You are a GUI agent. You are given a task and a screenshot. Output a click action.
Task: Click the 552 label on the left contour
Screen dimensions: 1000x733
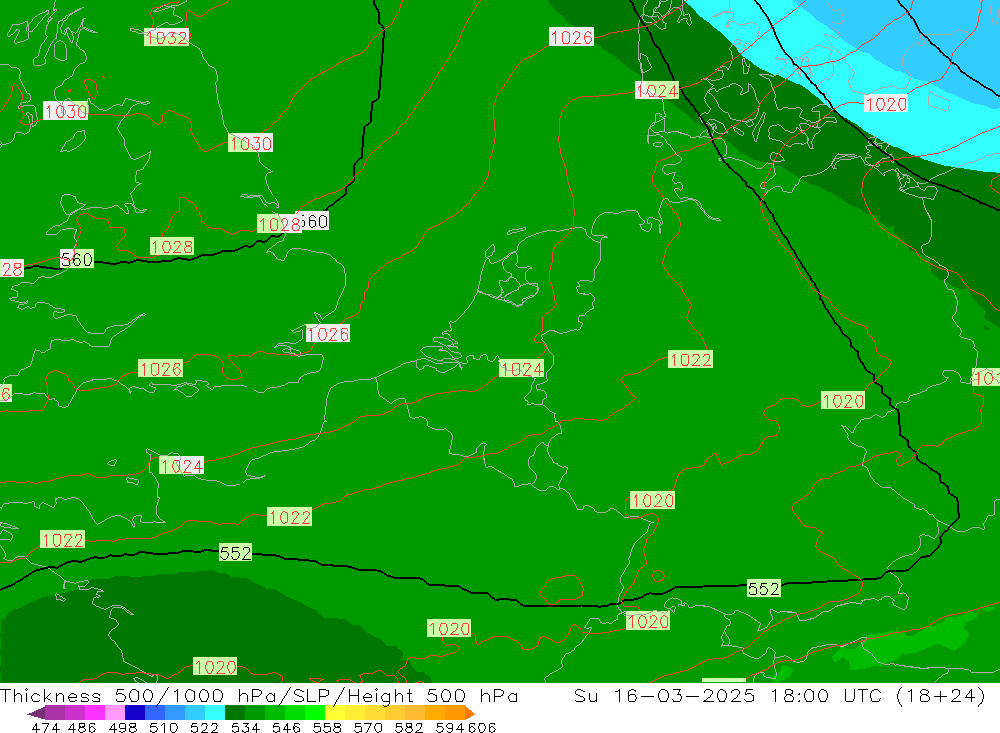(235, 552)
